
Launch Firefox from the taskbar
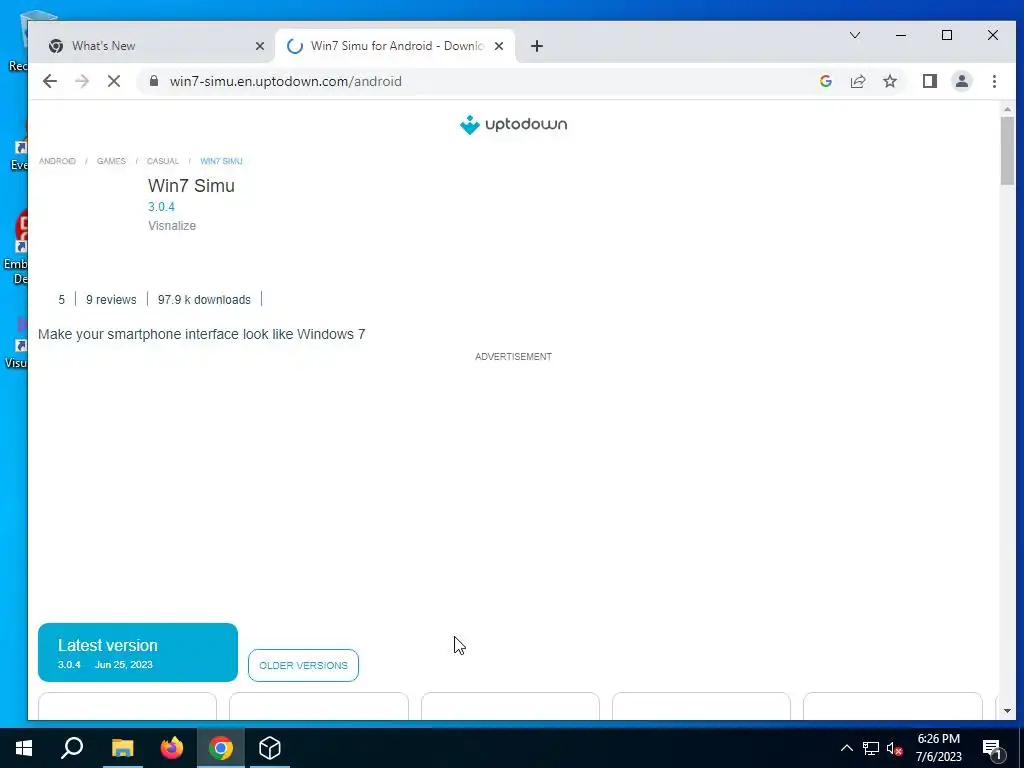[172, 748]
